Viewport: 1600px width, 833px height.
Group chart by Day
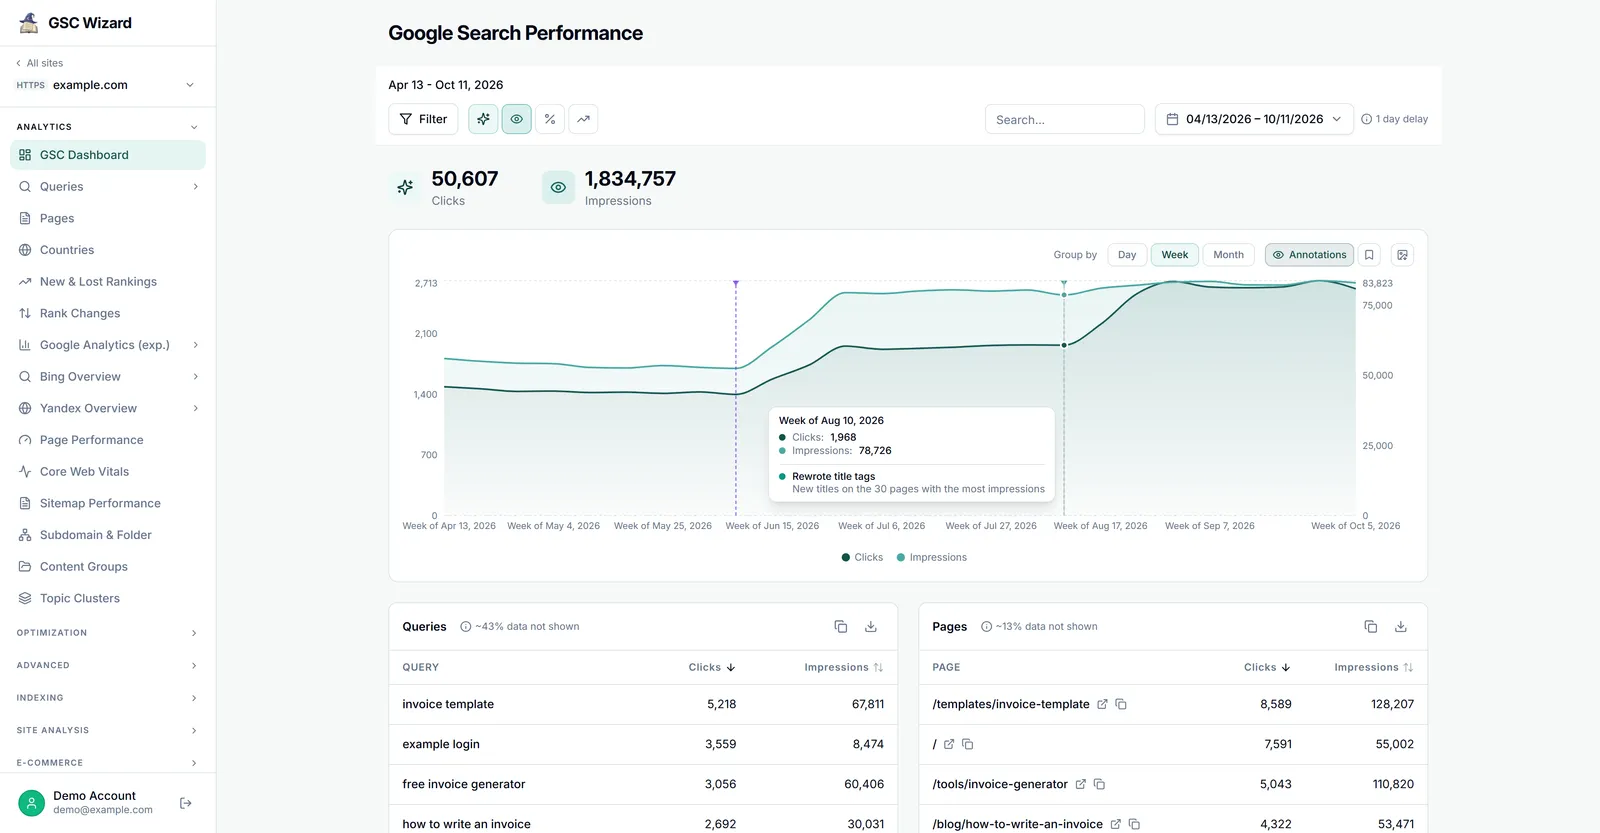pos(1127,255)
